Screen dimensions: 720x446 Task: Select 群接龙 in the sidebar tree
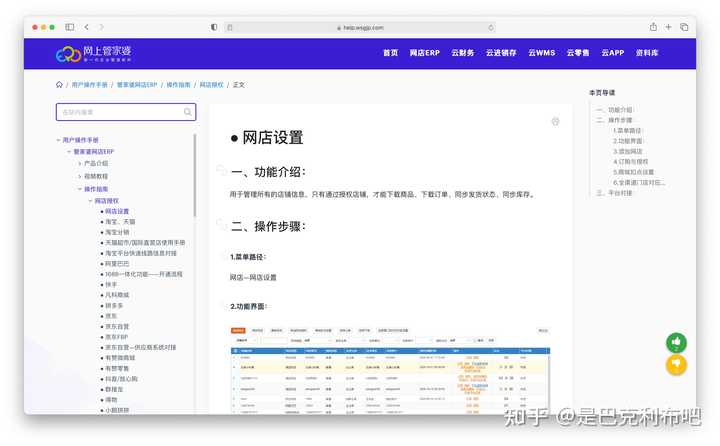(x=114, y=390)
